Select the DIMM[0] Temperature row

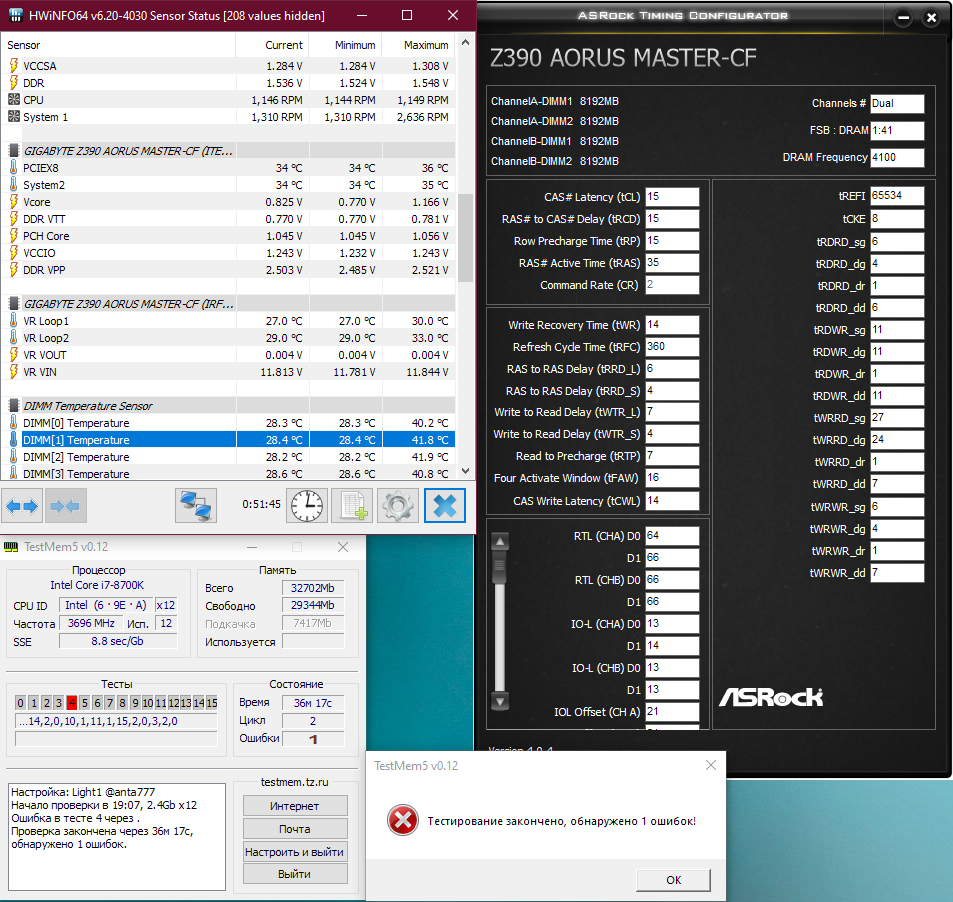(228, 422)
